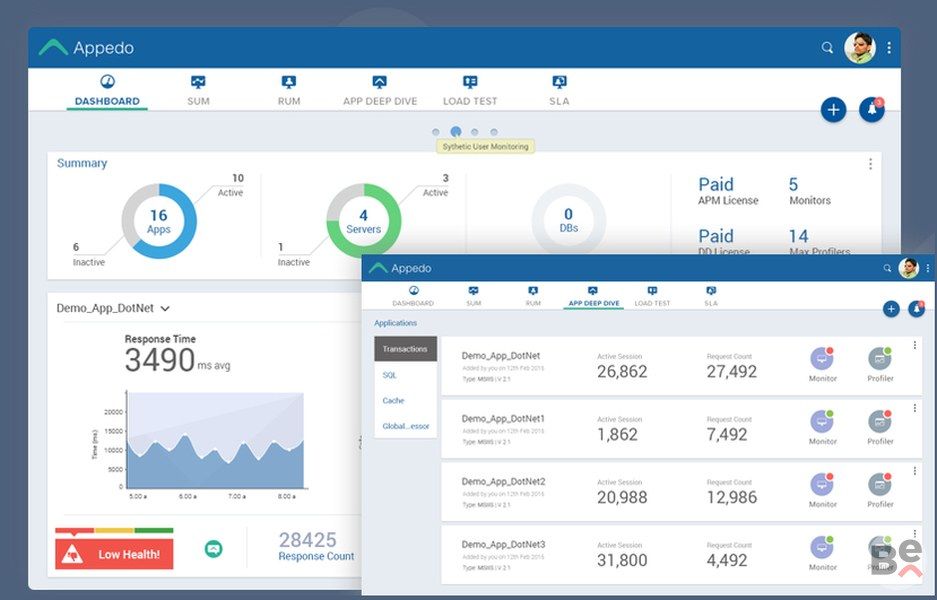
Task: Open search in the back window header
Action: click(827, 47)
